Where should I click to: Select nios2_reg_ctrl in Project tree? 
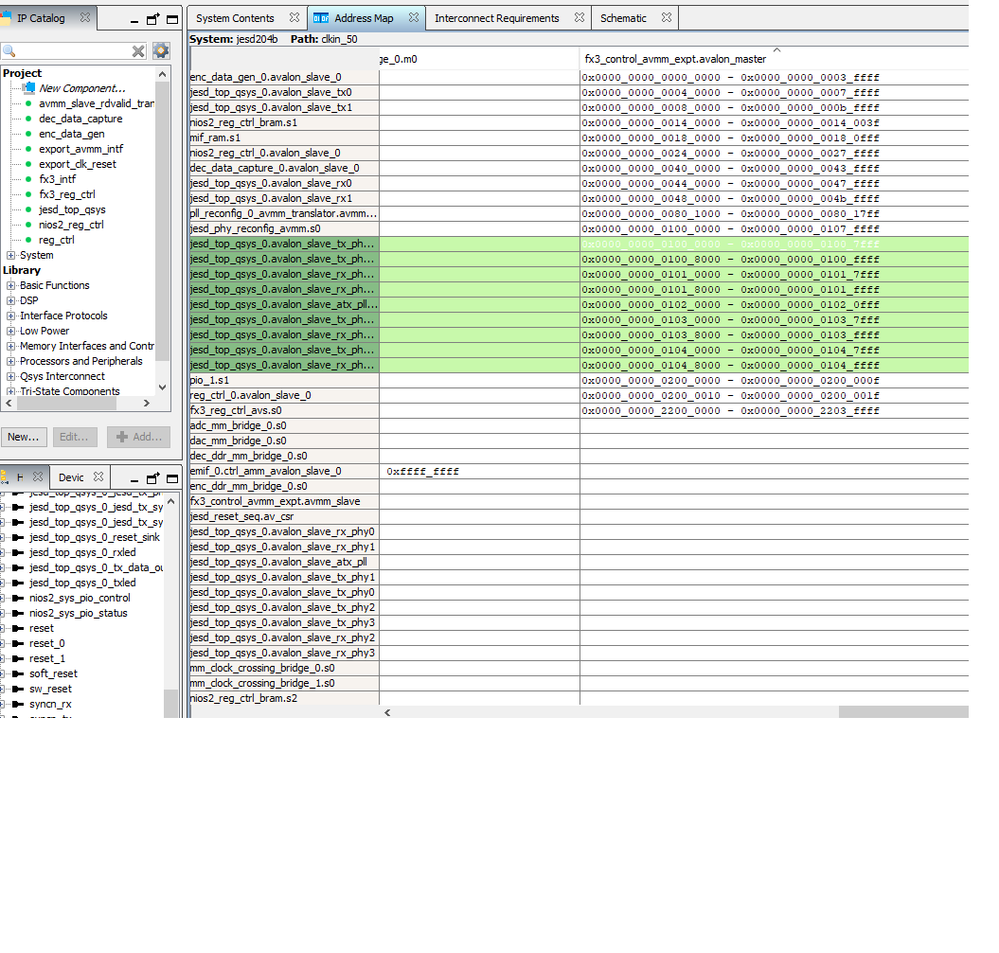[x=71, y=225]
